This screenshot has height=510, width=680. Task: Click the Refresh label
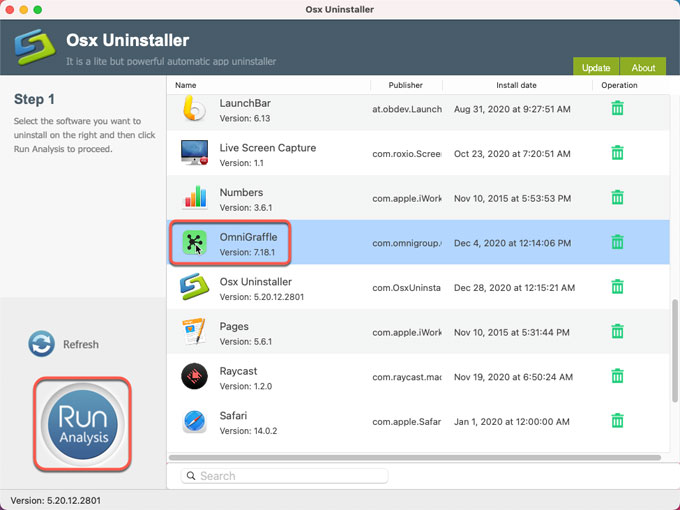[81, 344]
